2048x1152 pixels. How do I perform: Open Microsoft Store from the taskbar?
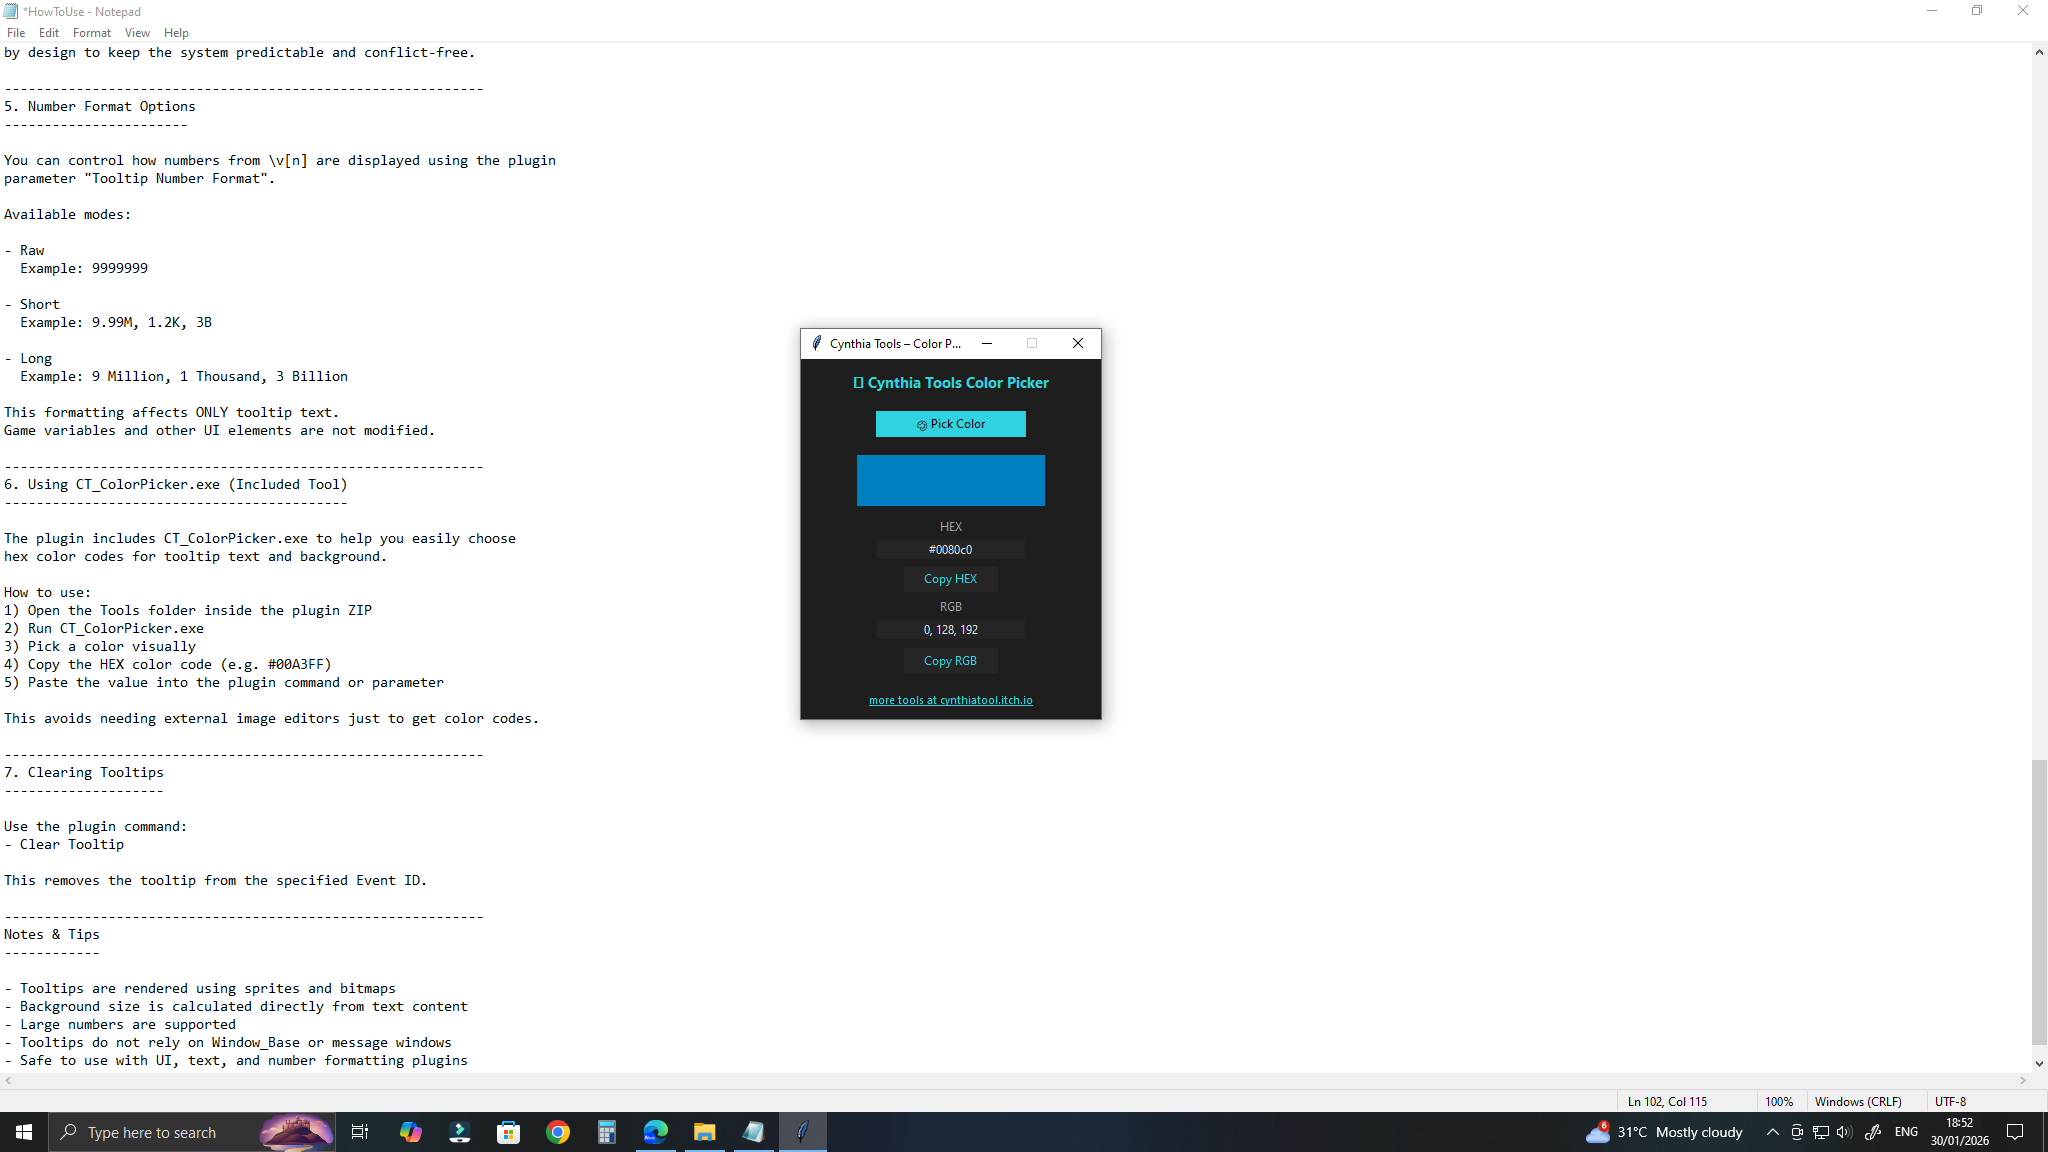pyautogui.click(x=509, y=1132)
